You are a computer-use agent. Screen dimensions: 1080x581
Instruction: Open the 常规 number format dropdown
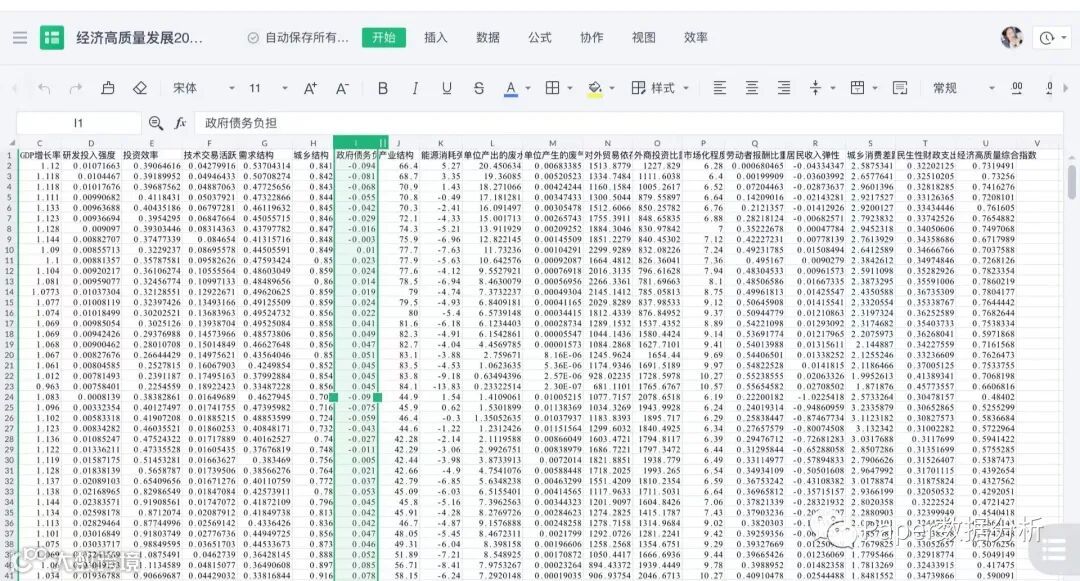[964, 88]
